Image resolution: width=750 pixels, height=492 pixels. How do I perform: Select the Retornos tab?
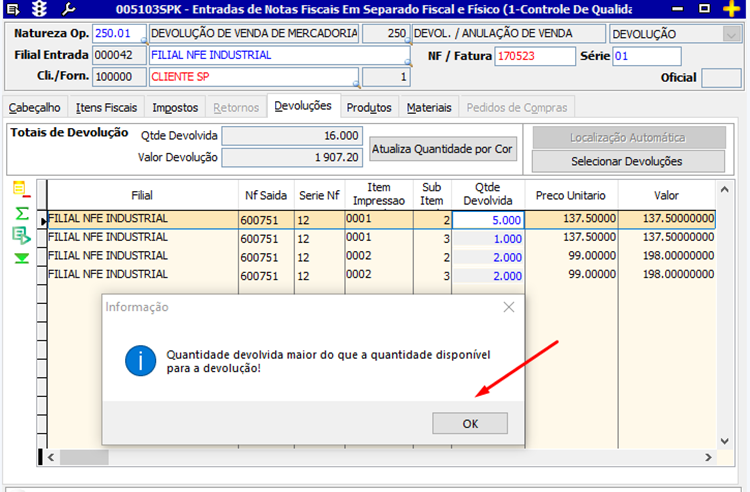(236, 108)
